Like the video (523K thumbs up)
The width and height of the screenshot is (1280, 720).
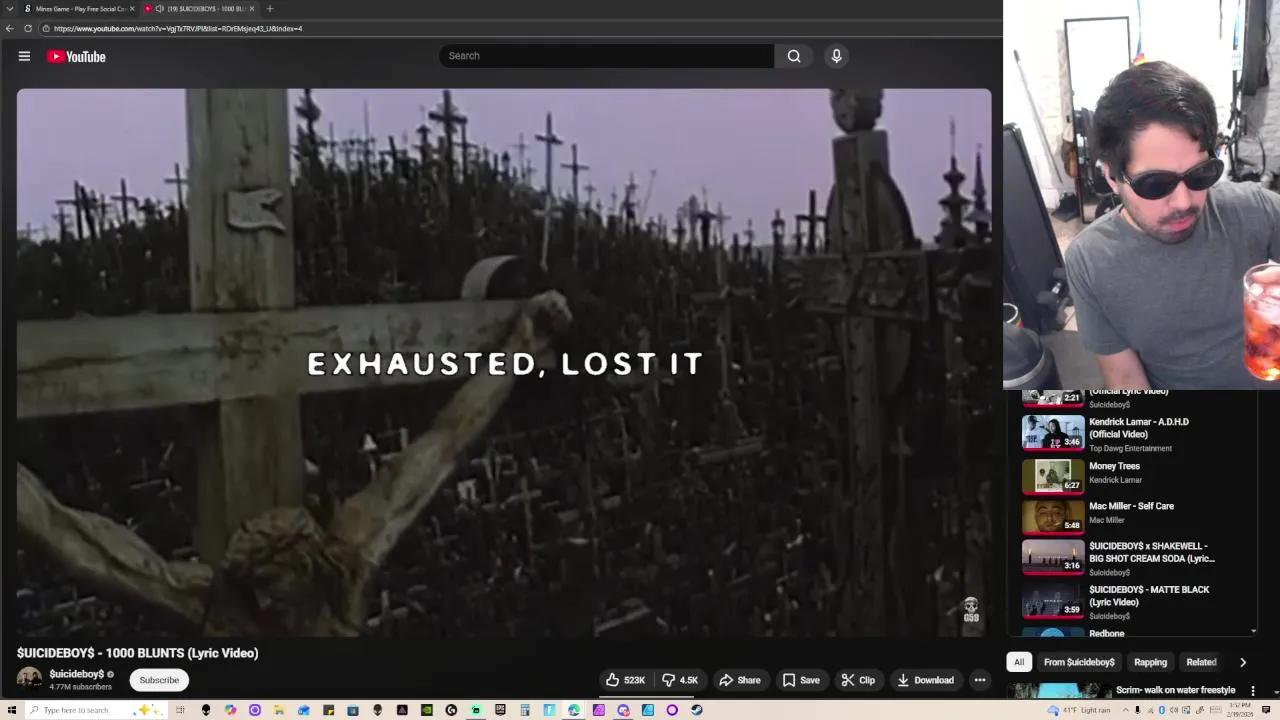pos(625,680)
